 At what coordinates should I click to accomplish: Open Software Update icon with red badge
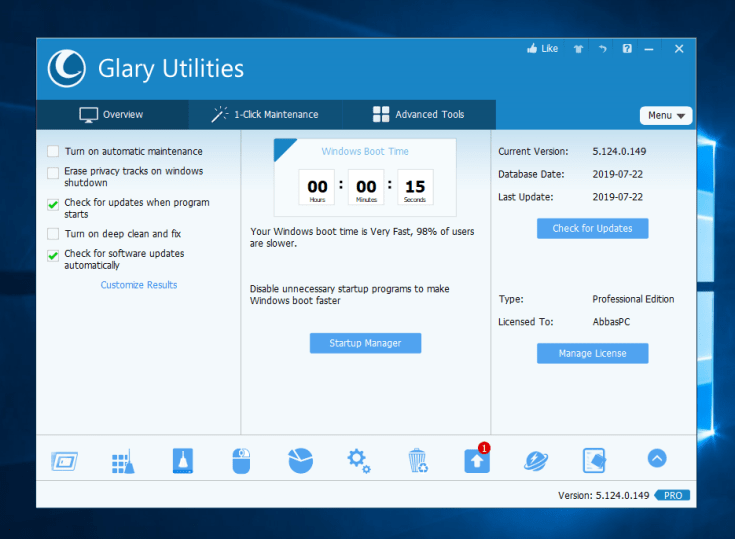(x=477, y=460)
